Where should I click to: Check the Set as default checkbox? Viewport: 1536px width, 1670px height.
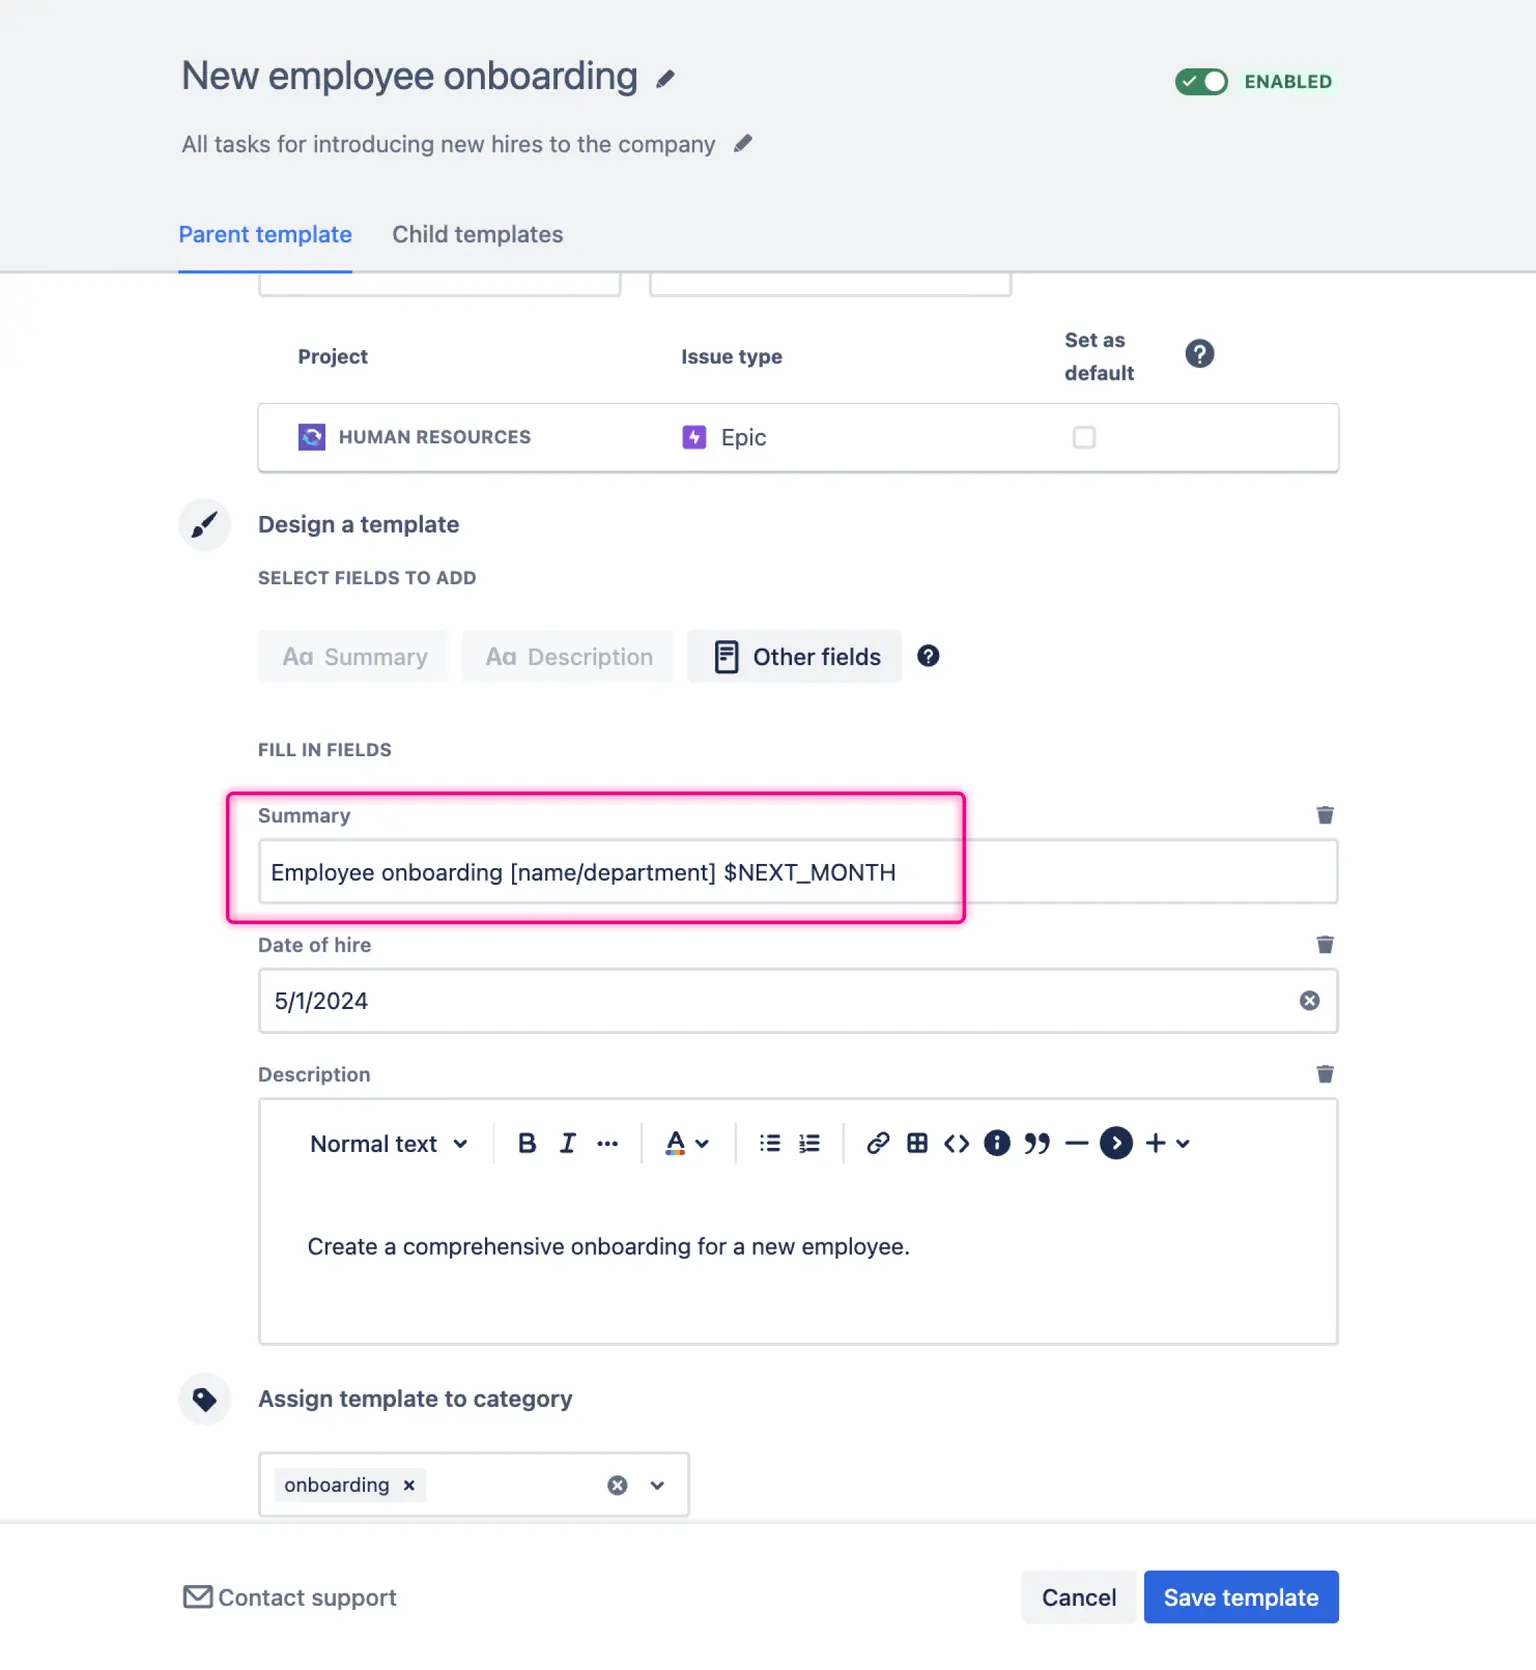pos(1084,437)
